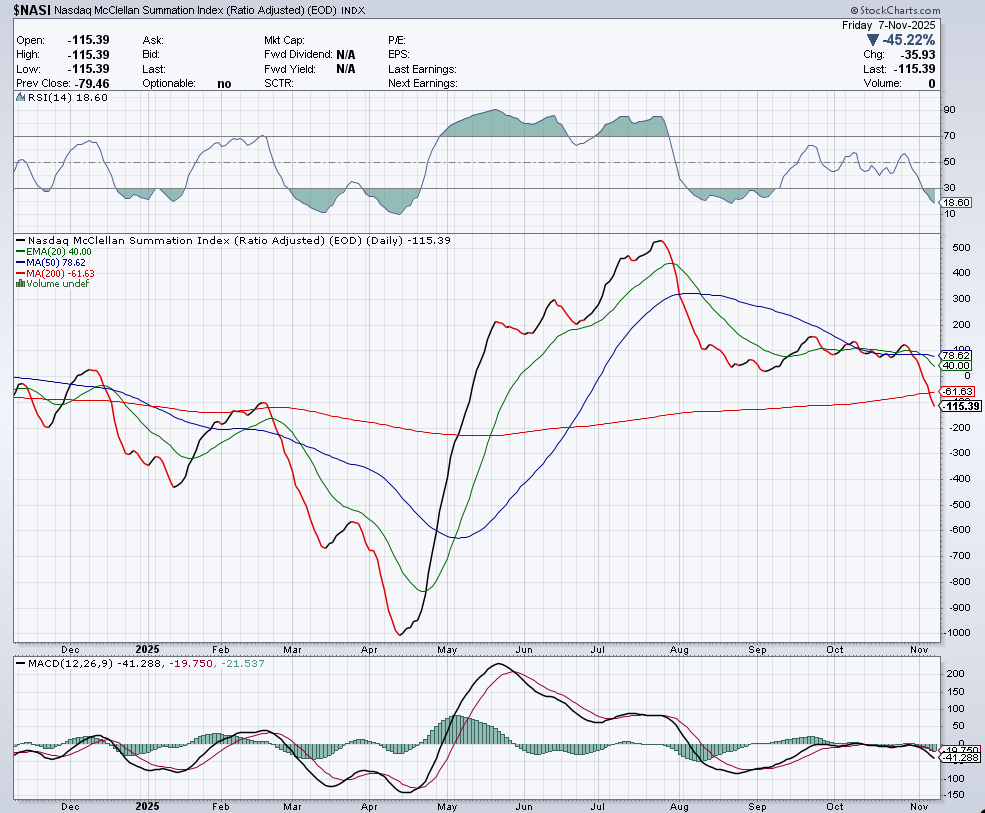This screenshot has height=813, width=985.
Task: Click the May label under the main chart
Action: [x=447, y=650]
